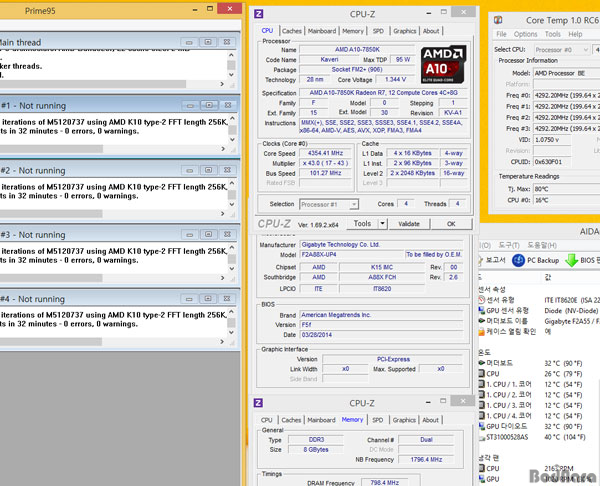Viewport: 600px width, 486px height.
Task: Open the About tab in top CPU-Z
Action: point(431,31)
